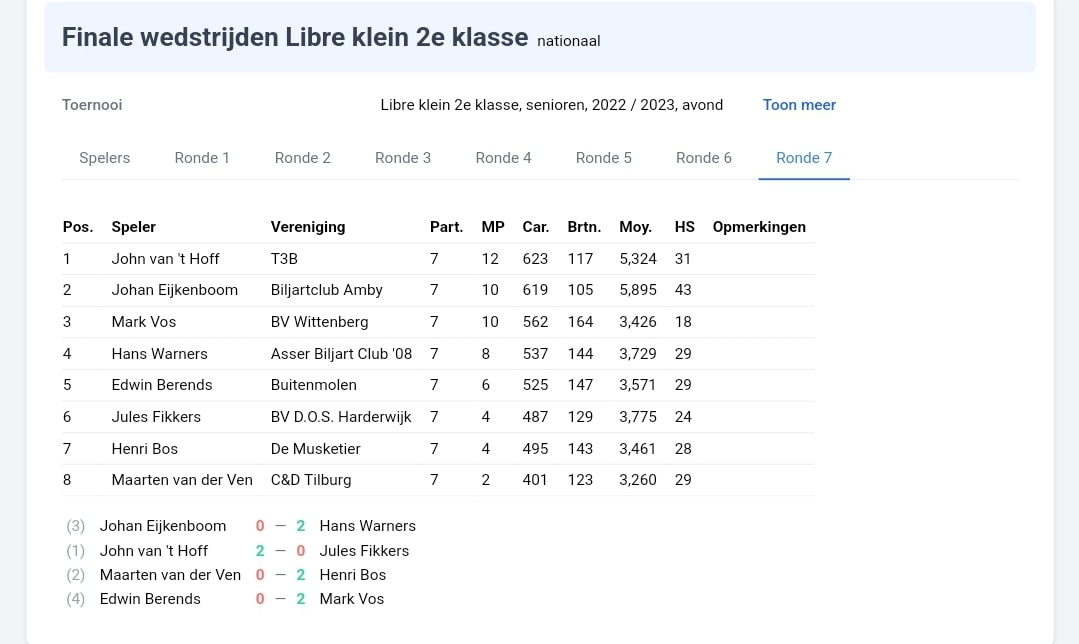The image size is (1079, 644).
Task: Open player John van 't Hoff in standings
Action: coord(165,259)
